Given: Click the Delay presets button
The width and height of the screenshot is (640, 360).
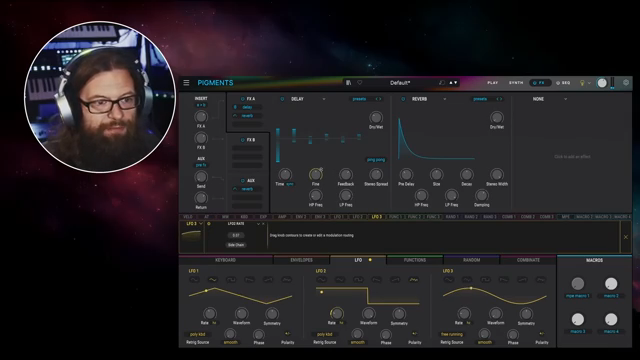Looking at the screenshot, I should [x=359, y=99].
